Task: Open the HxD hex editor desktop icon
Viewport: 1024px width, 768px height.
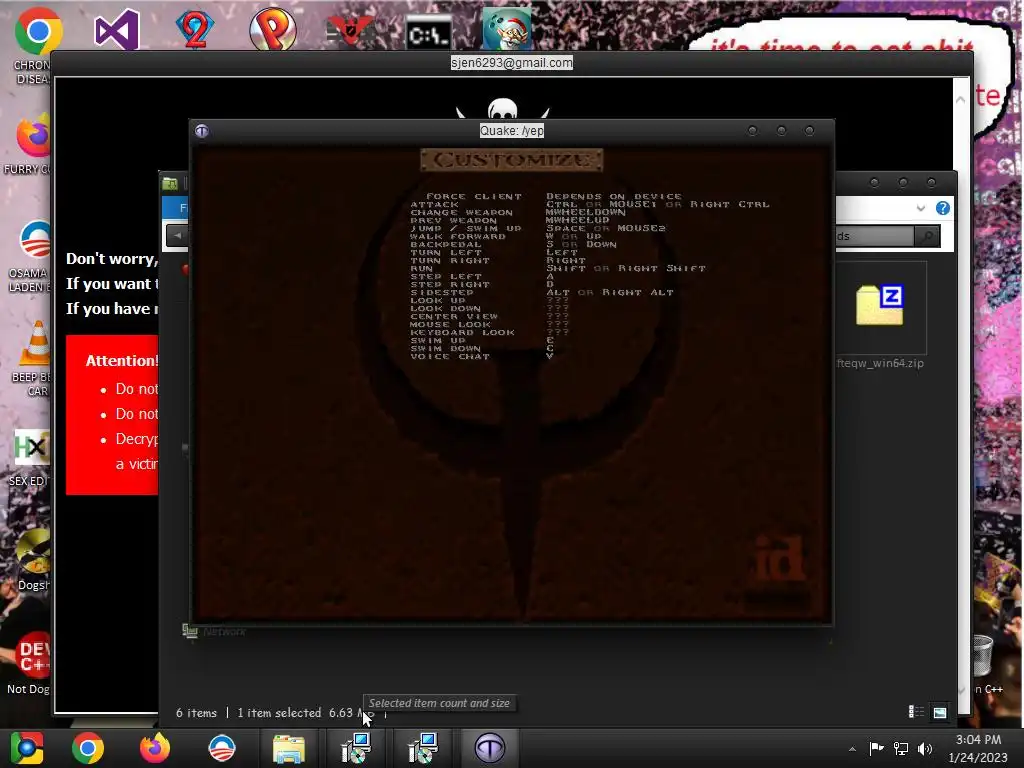Action: point(31,447)
